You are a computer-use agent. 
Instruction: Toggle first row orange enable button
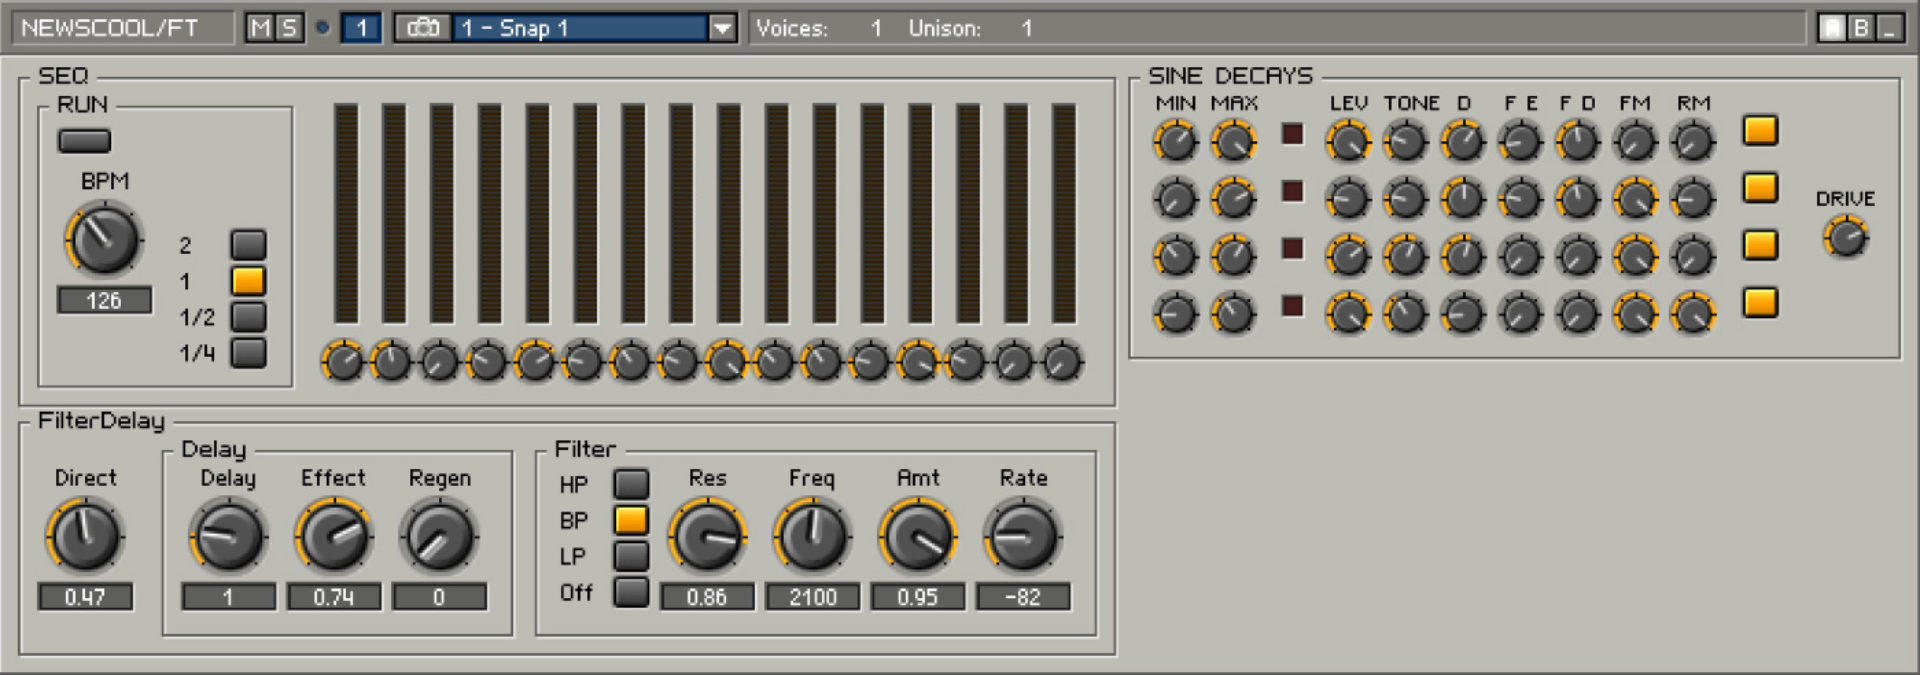pos(1760,130)
